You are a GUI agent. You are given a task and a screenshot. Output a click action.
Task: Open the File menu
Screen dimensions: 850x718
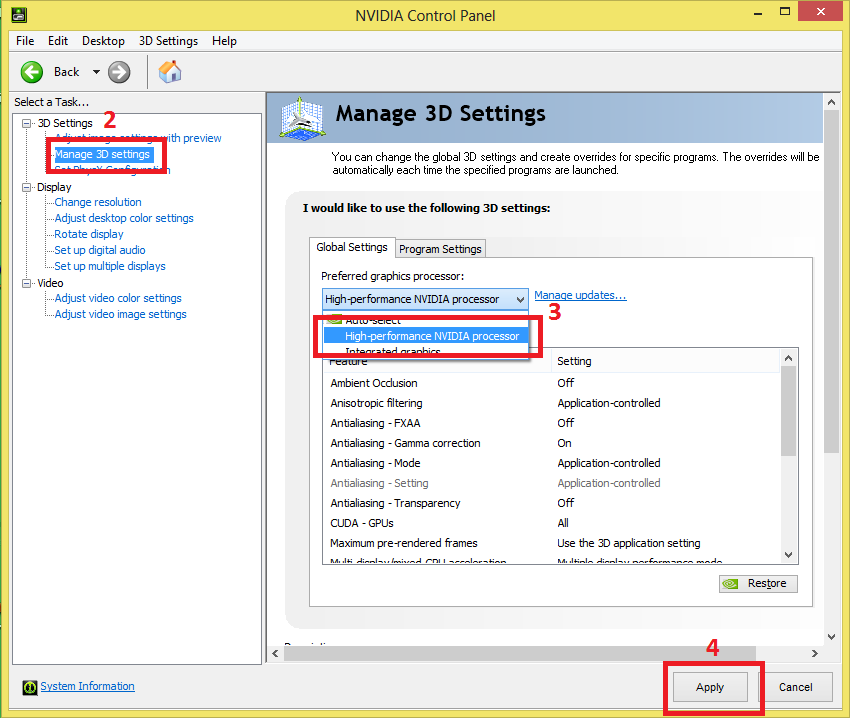(25, 41)
